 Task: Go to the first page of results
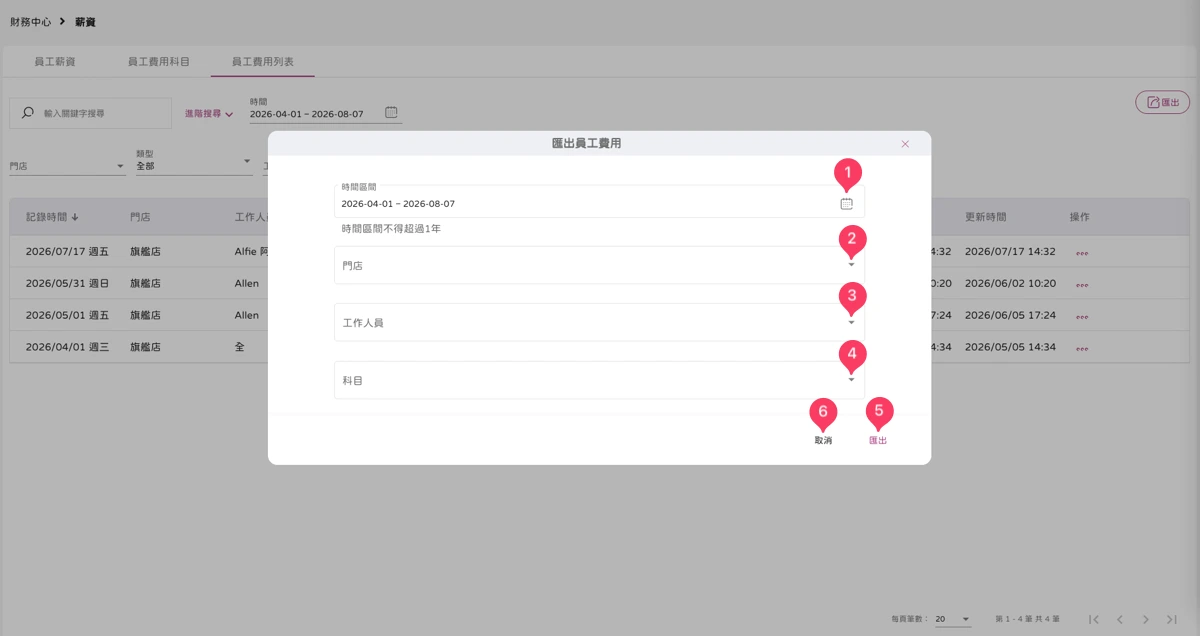click(x=1095, y=620)
